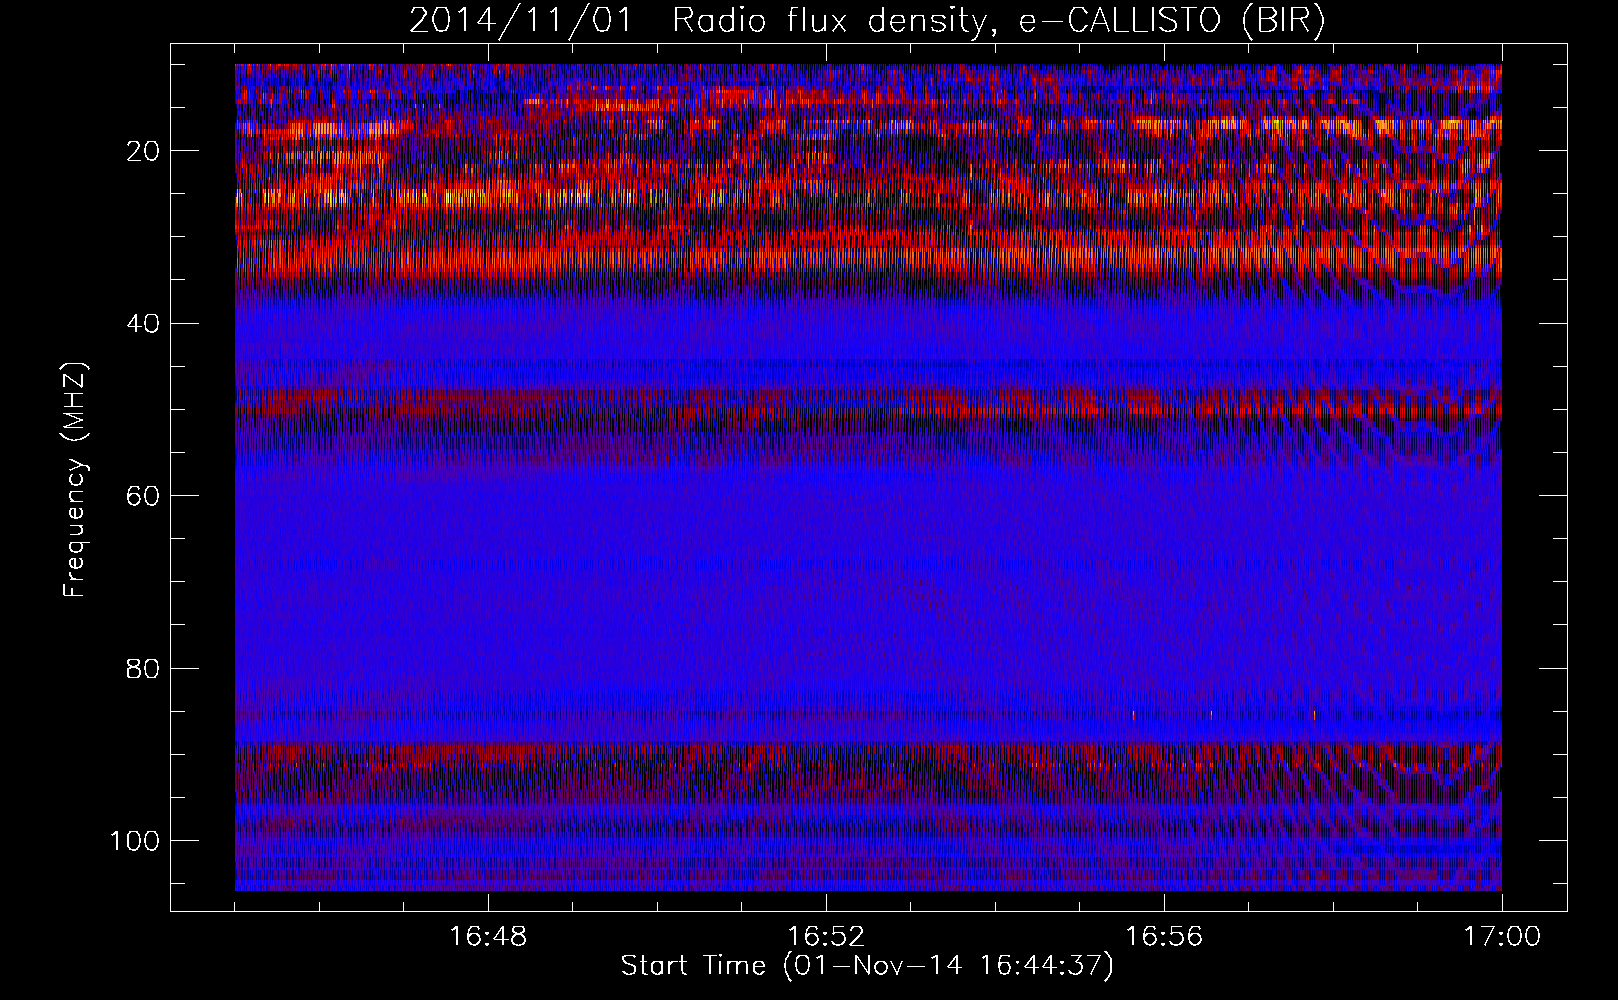
Task: Click the 20 frequency tick label
Action: pos(144,151)
